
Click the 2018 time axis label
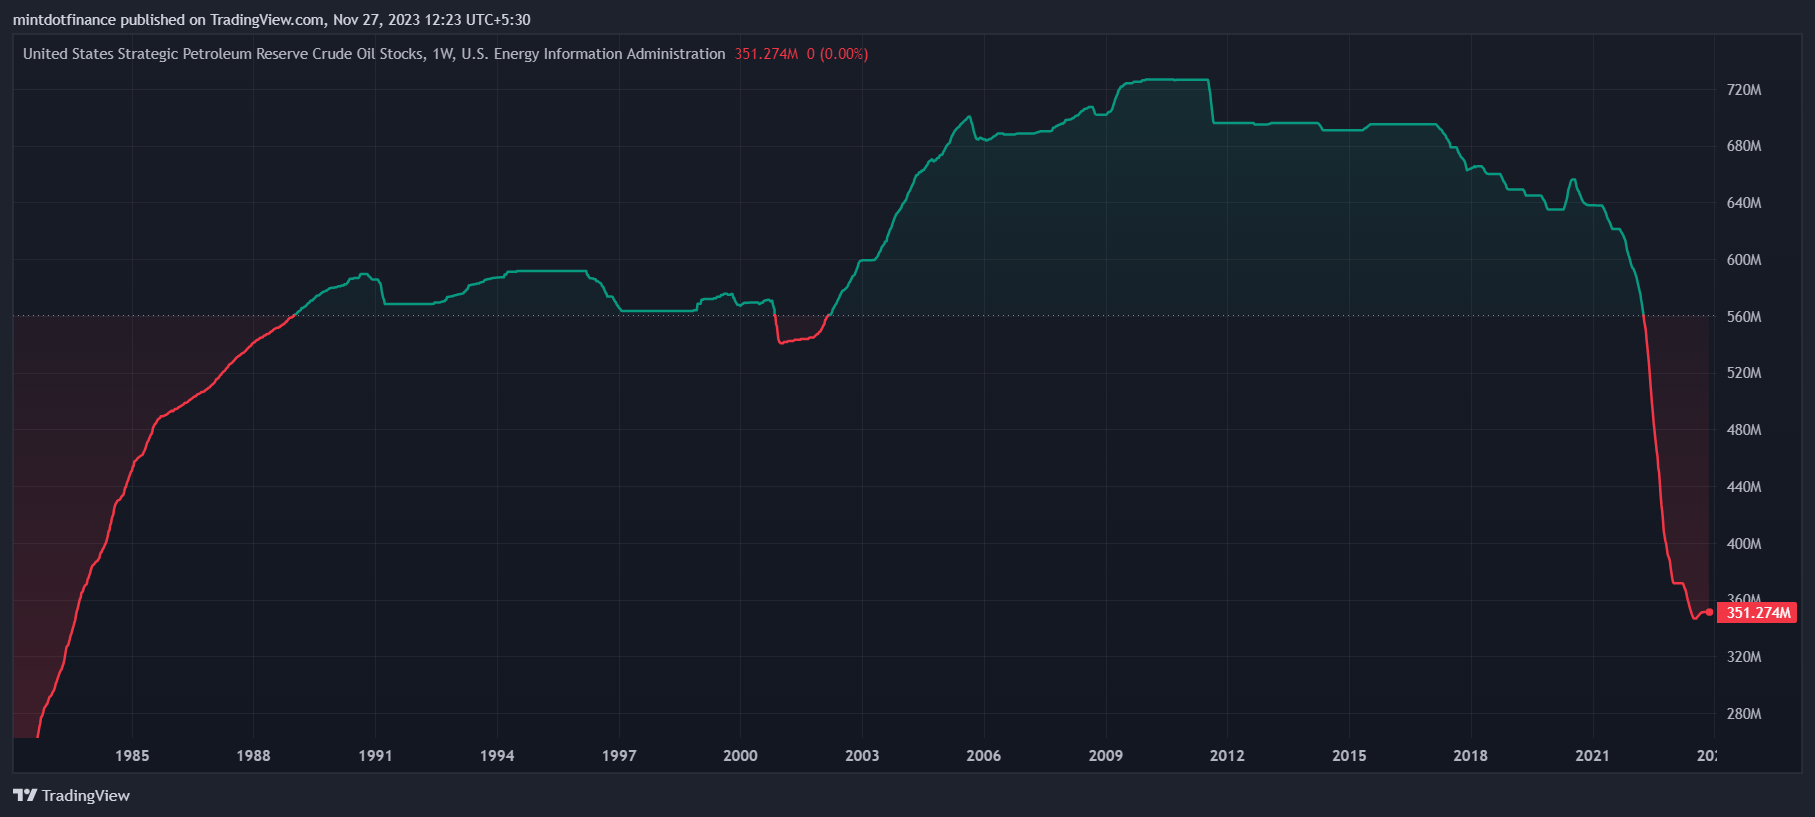click(1470, 756)
